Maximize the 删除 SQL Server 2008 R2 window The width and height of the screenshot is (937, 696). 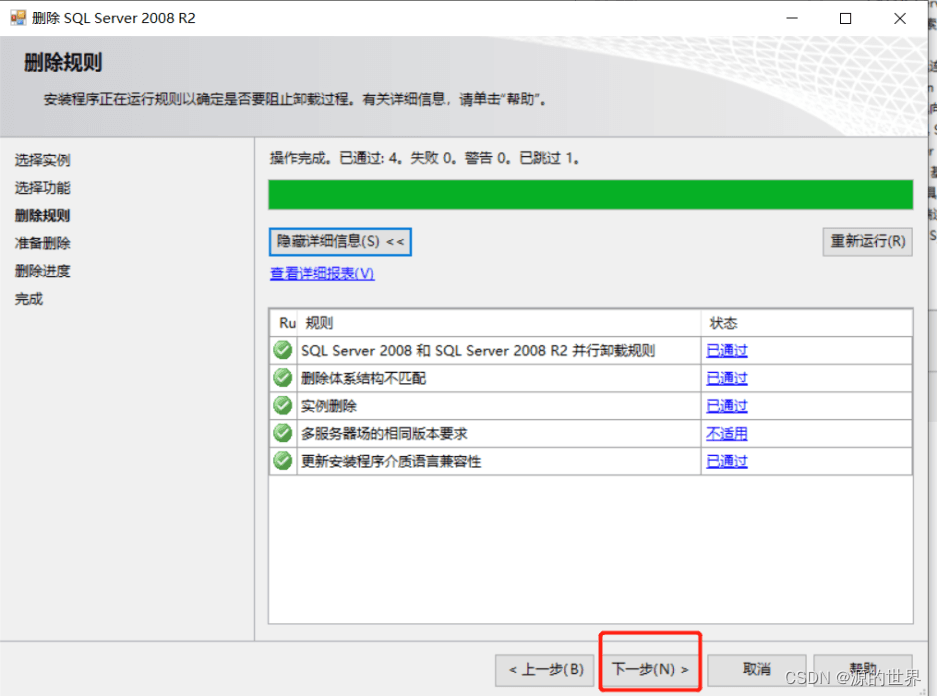point(846,19)
